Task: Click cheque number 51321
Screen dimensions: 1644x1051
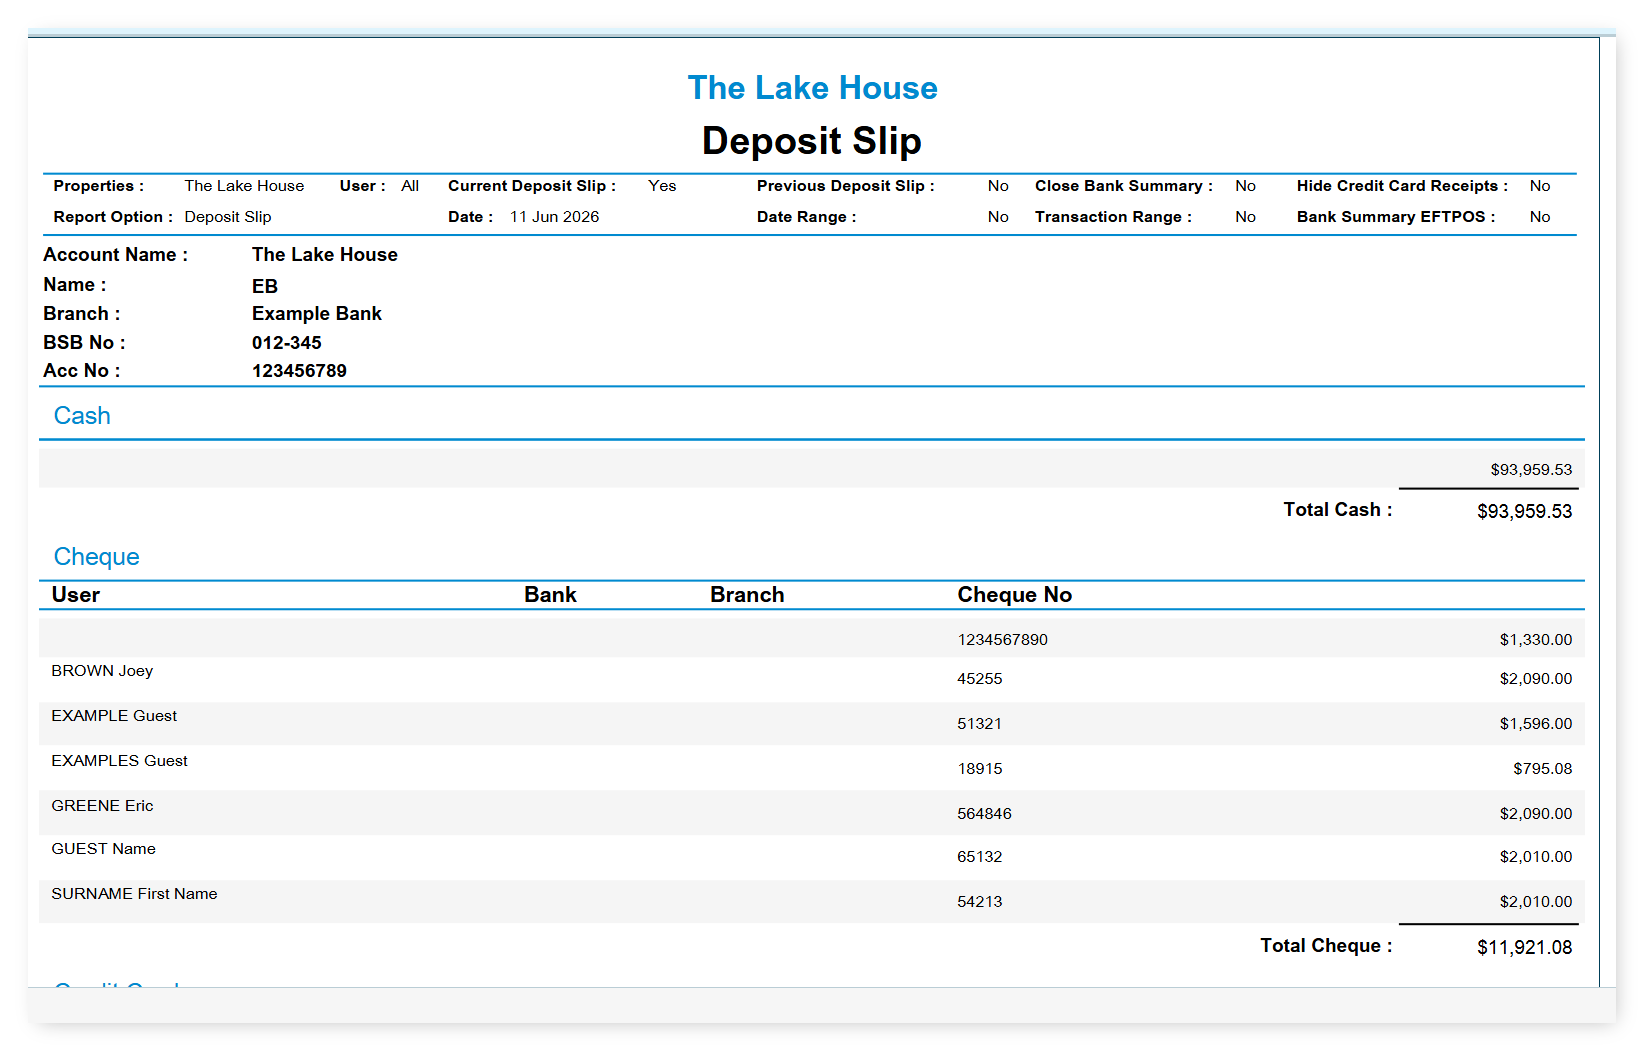Action: [x=979, y=724]
